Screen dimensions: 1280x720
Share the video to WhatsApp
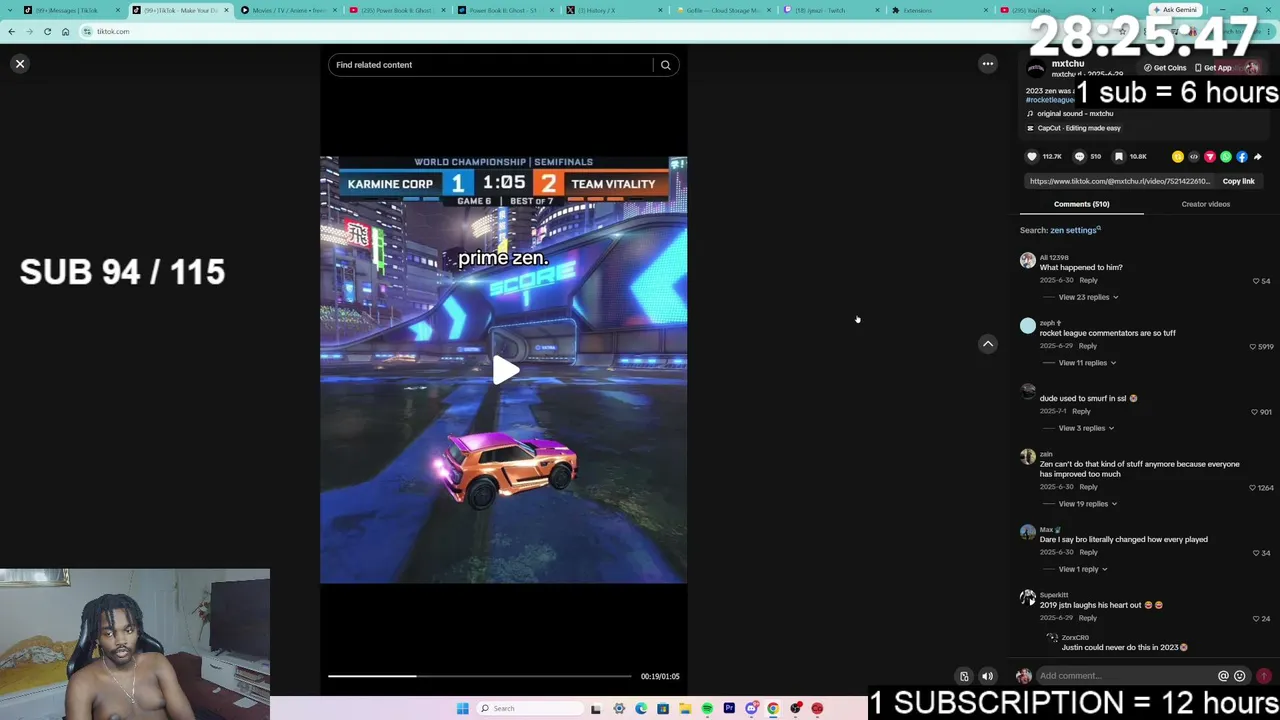tap(1226, 157)
